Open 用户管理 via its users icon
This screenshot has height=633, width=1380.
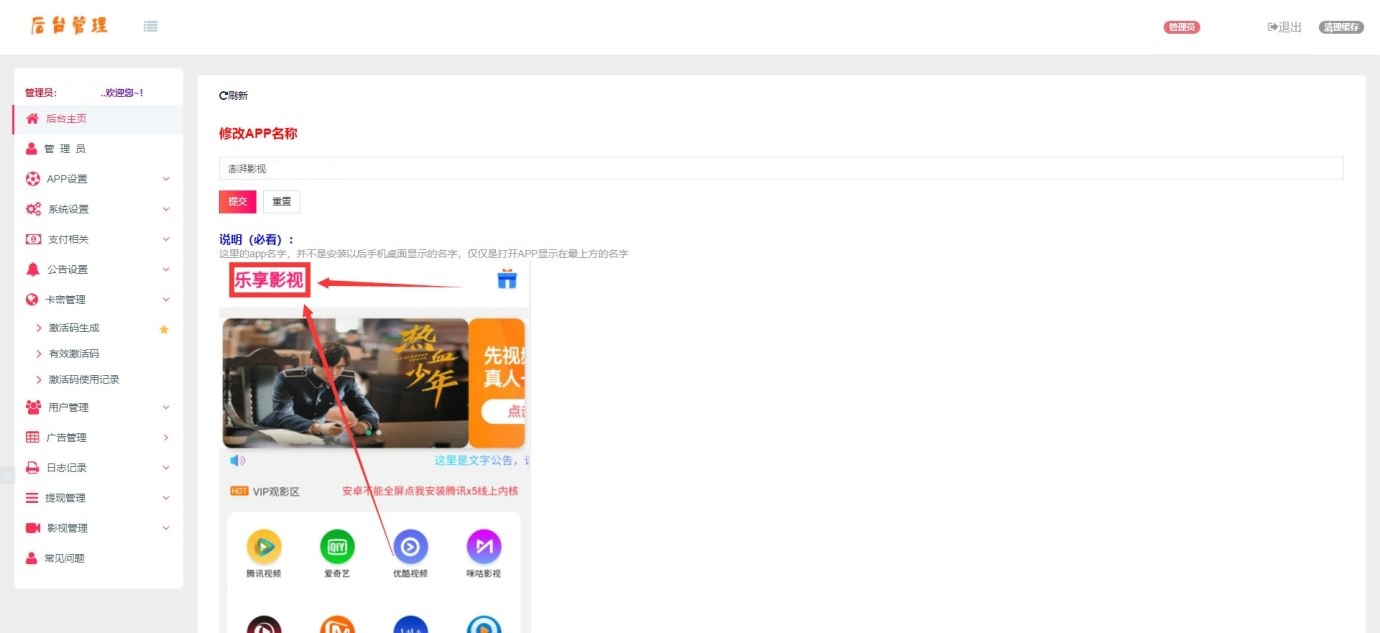click(33, 407)
